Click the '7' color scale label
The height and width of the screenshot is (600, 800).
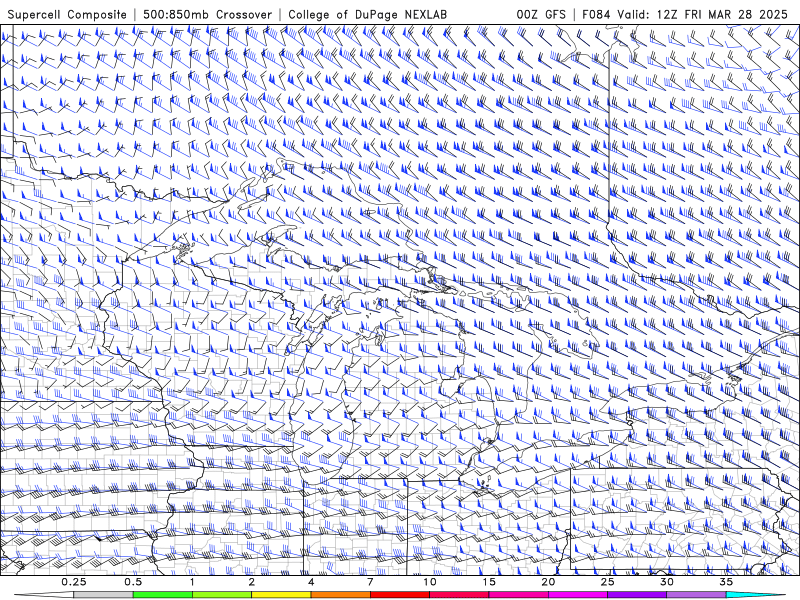(x=370, y=582)
